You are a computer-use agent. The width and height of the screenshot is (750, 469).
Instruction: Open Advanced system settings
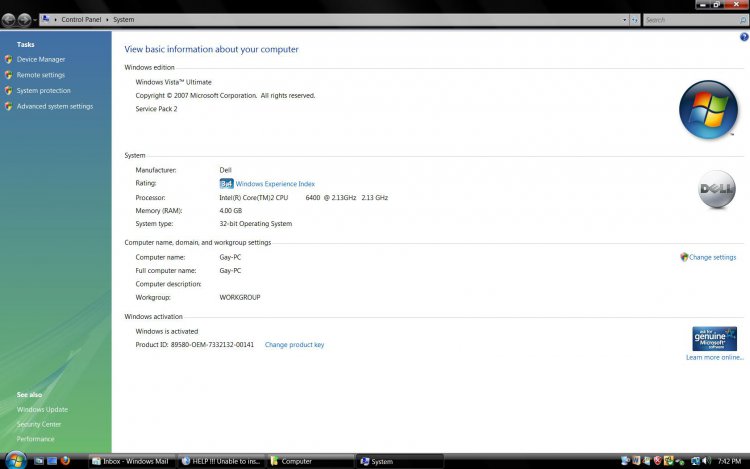click(x=55, y=106)
